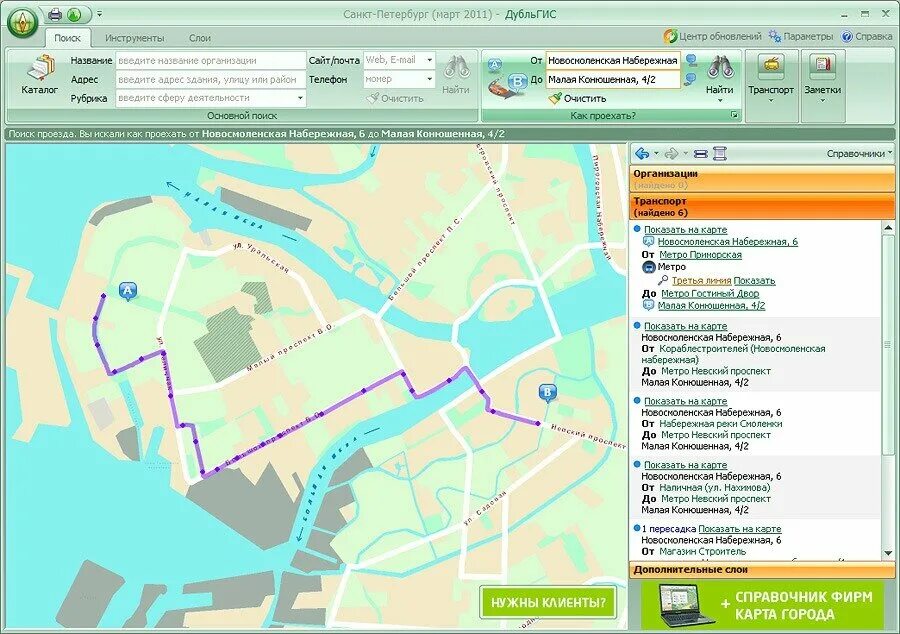This screenshot has height=634, width=900.
Task: Show Наличная (ул. Нахимова) route on map
Action: 685,465
